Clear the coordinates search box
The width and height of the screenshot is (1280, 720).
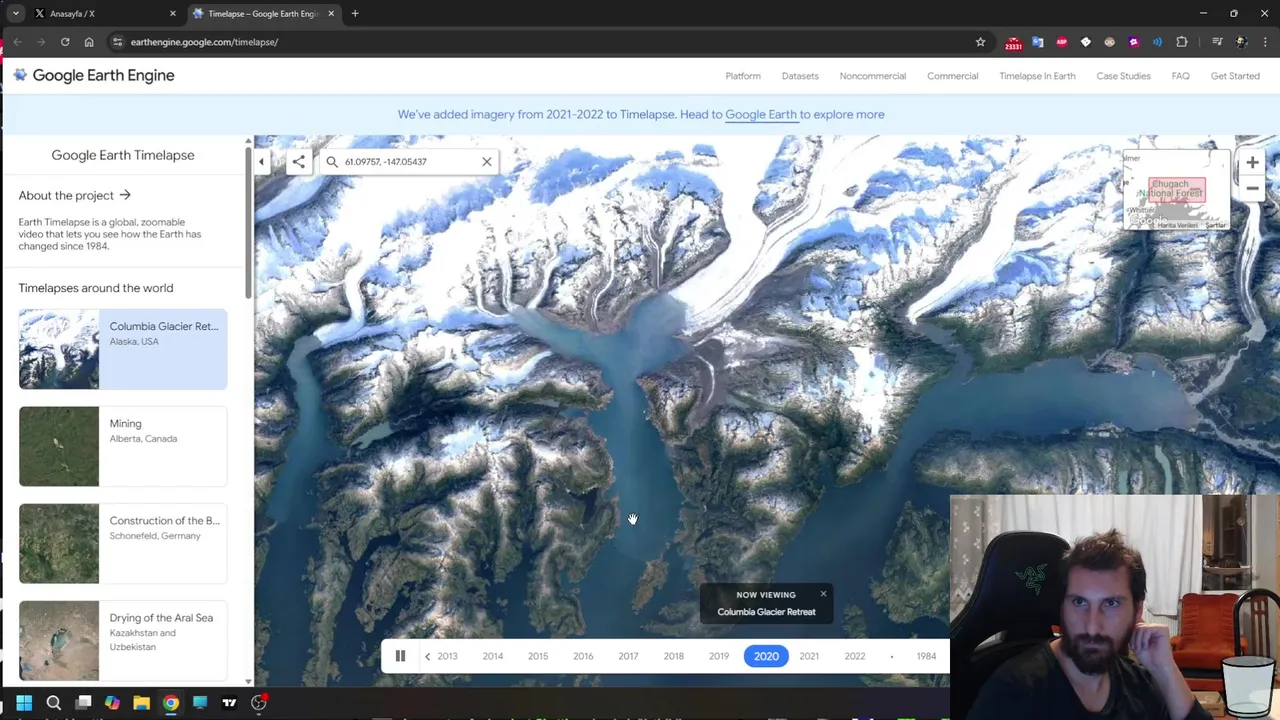pyautogui.click(x=487, y=161)
